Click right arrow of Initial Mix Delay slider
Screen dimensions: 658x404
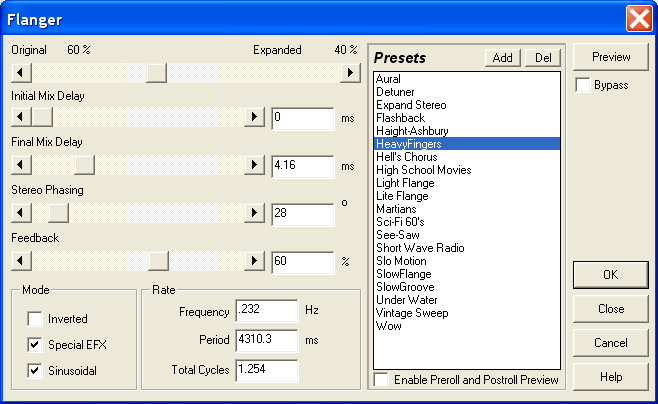tap(255, 118)
